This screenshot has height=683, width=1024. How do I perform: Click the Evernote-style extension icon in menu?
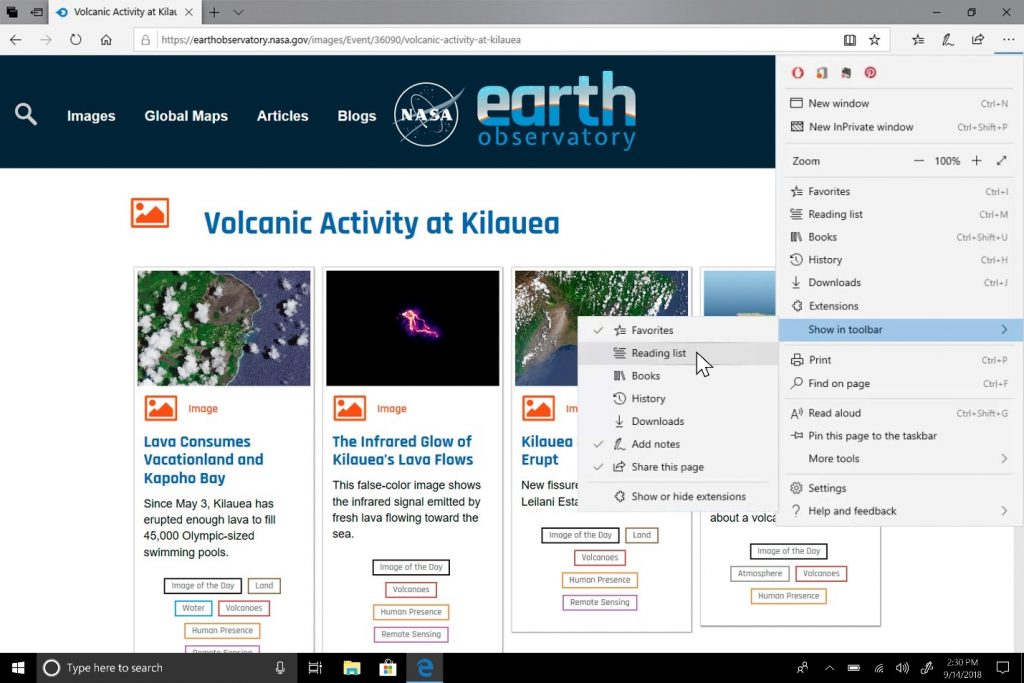tap(846, 72)
